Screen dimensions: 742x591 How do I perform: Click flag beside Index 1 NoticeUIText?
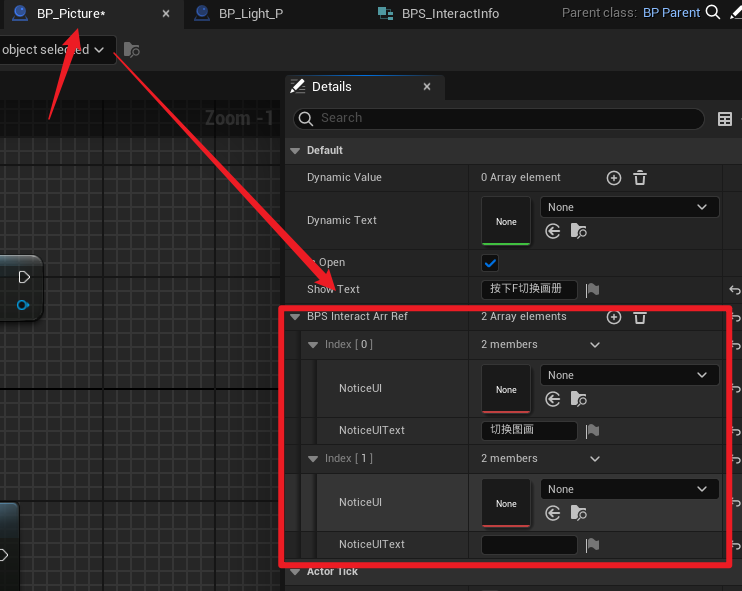tap(592, 545)
